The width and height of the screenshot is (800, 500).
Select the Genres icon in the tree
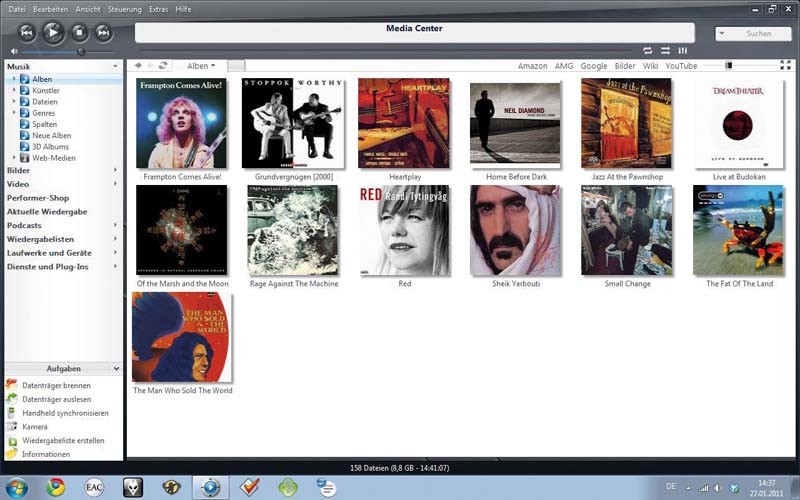(x=24, y=113)
